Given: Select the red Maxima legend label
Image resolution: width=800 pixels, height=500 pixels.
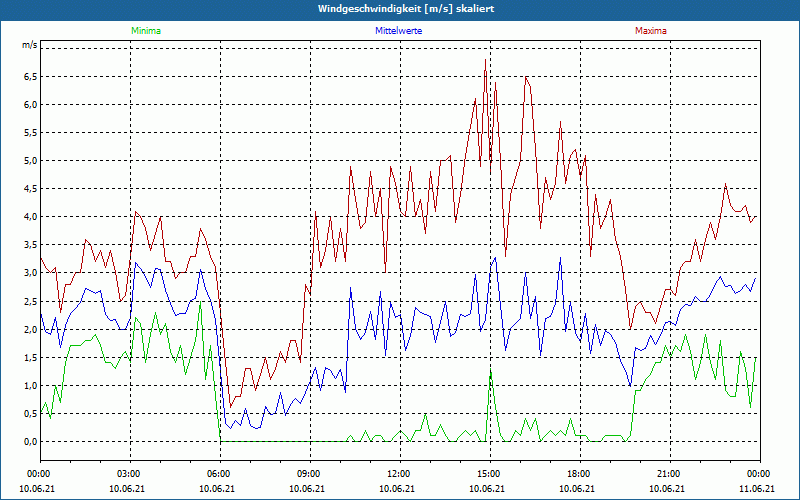Looking at the screenshot, I should pos(651,31).
